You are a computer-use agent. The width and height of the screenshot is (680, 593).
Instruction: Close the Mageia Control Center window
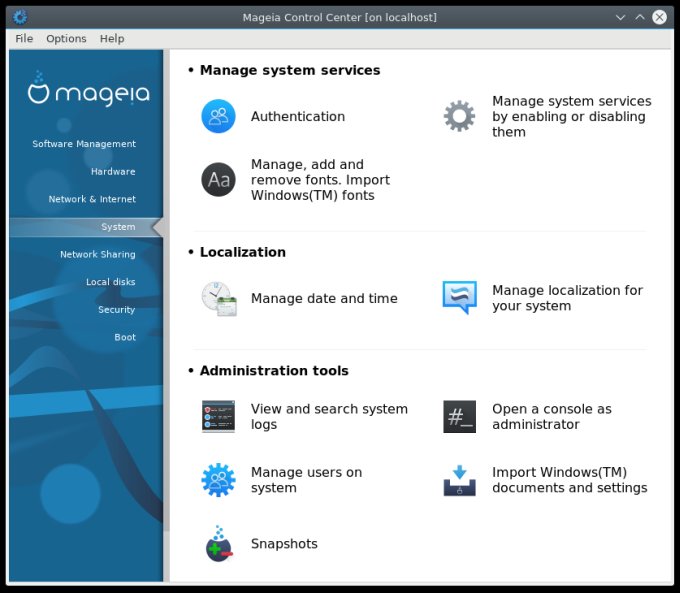(660, 17)
